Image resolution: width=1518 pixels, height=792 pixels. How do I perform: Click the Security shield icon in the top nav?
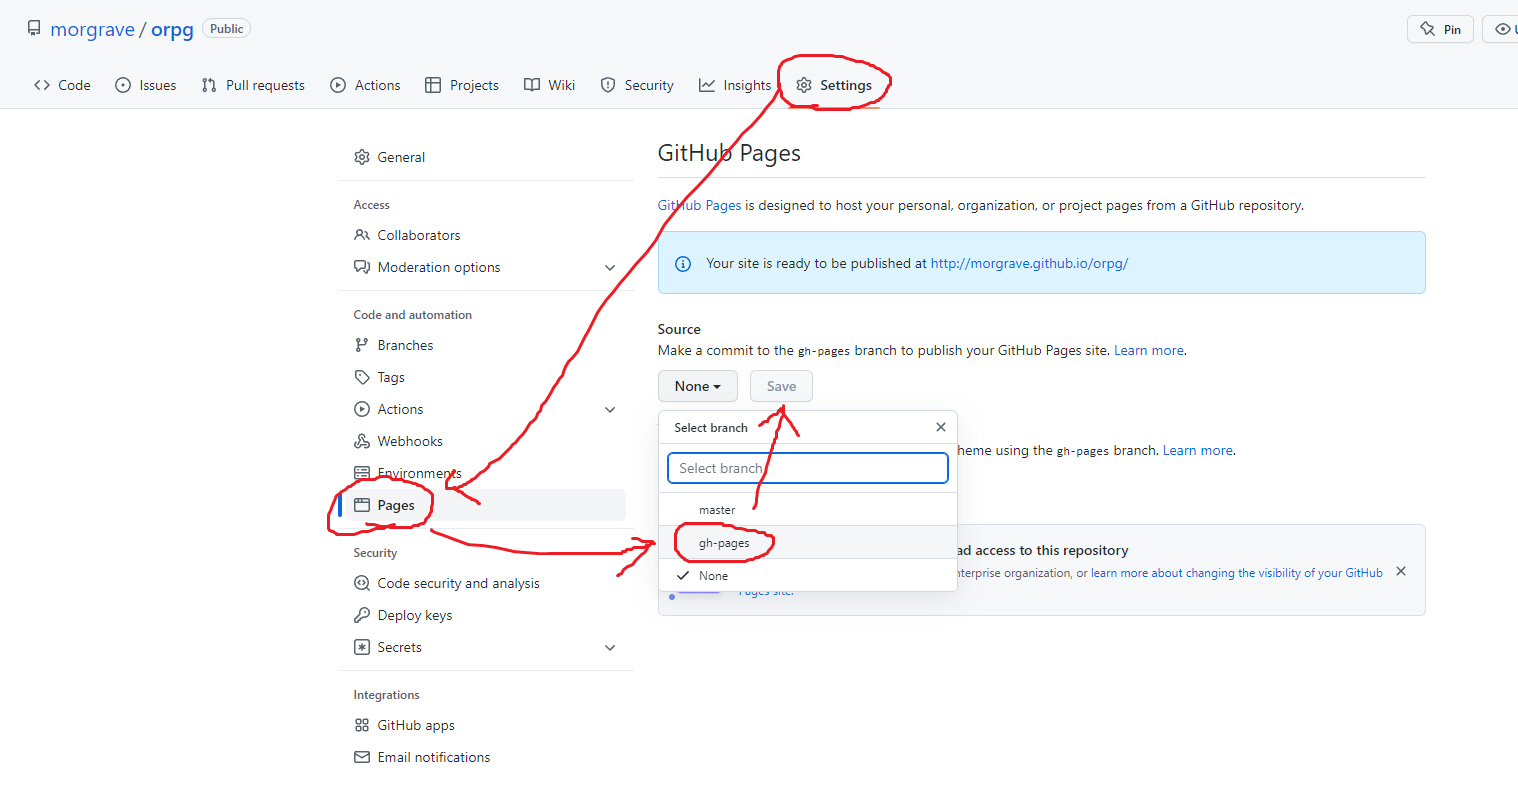click(608, 85)
